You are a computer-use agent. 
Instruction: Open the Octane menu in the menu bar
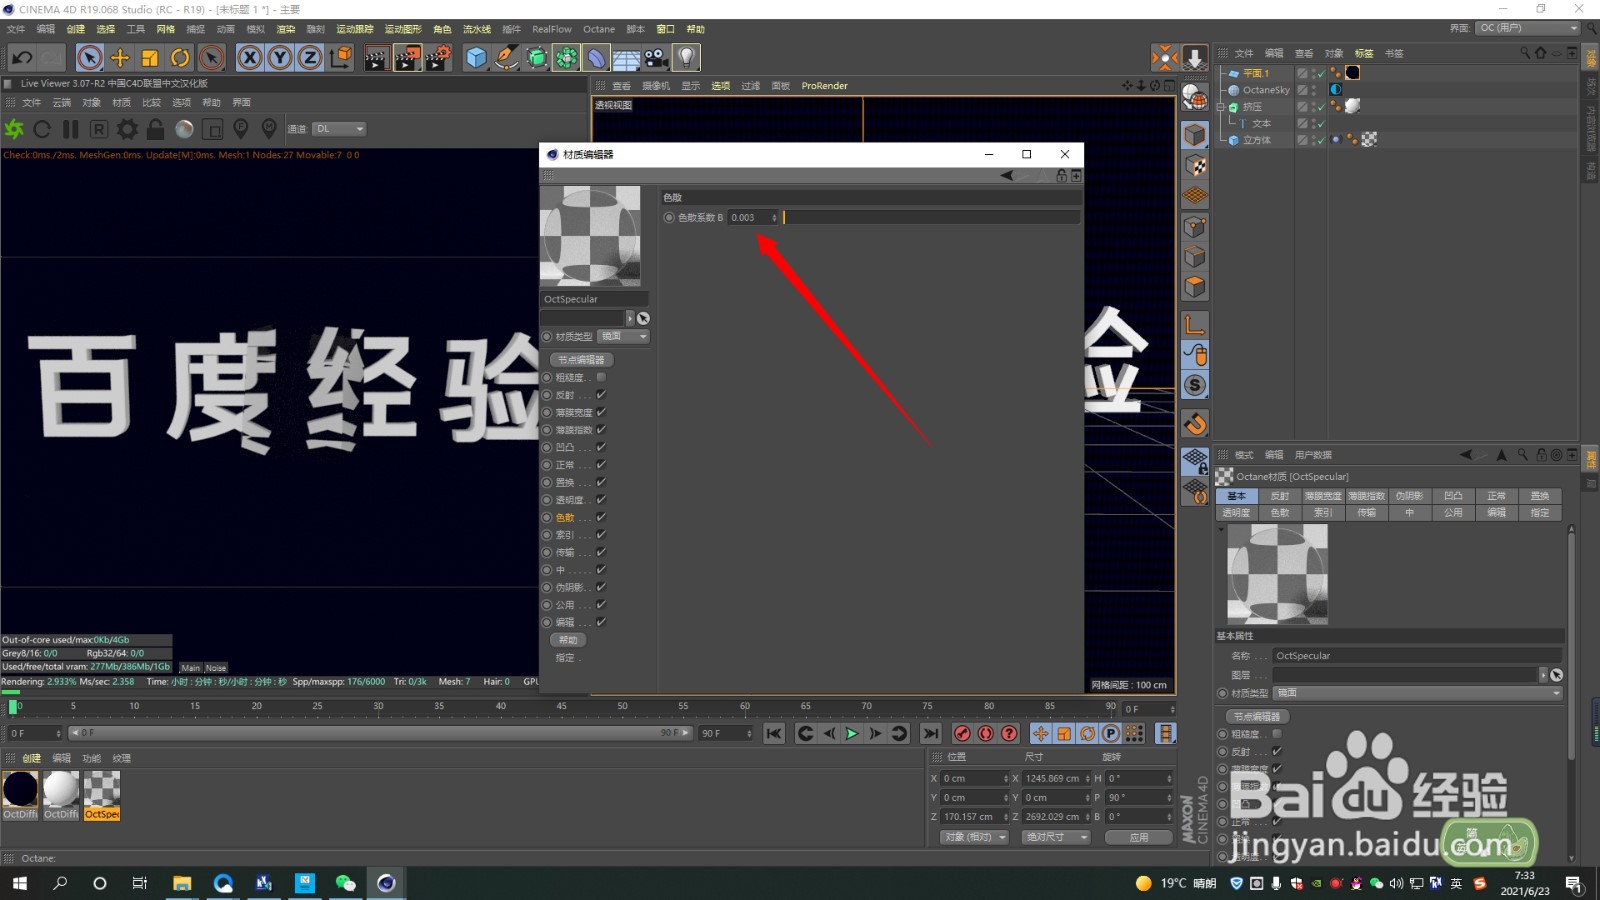click(599, 29)
